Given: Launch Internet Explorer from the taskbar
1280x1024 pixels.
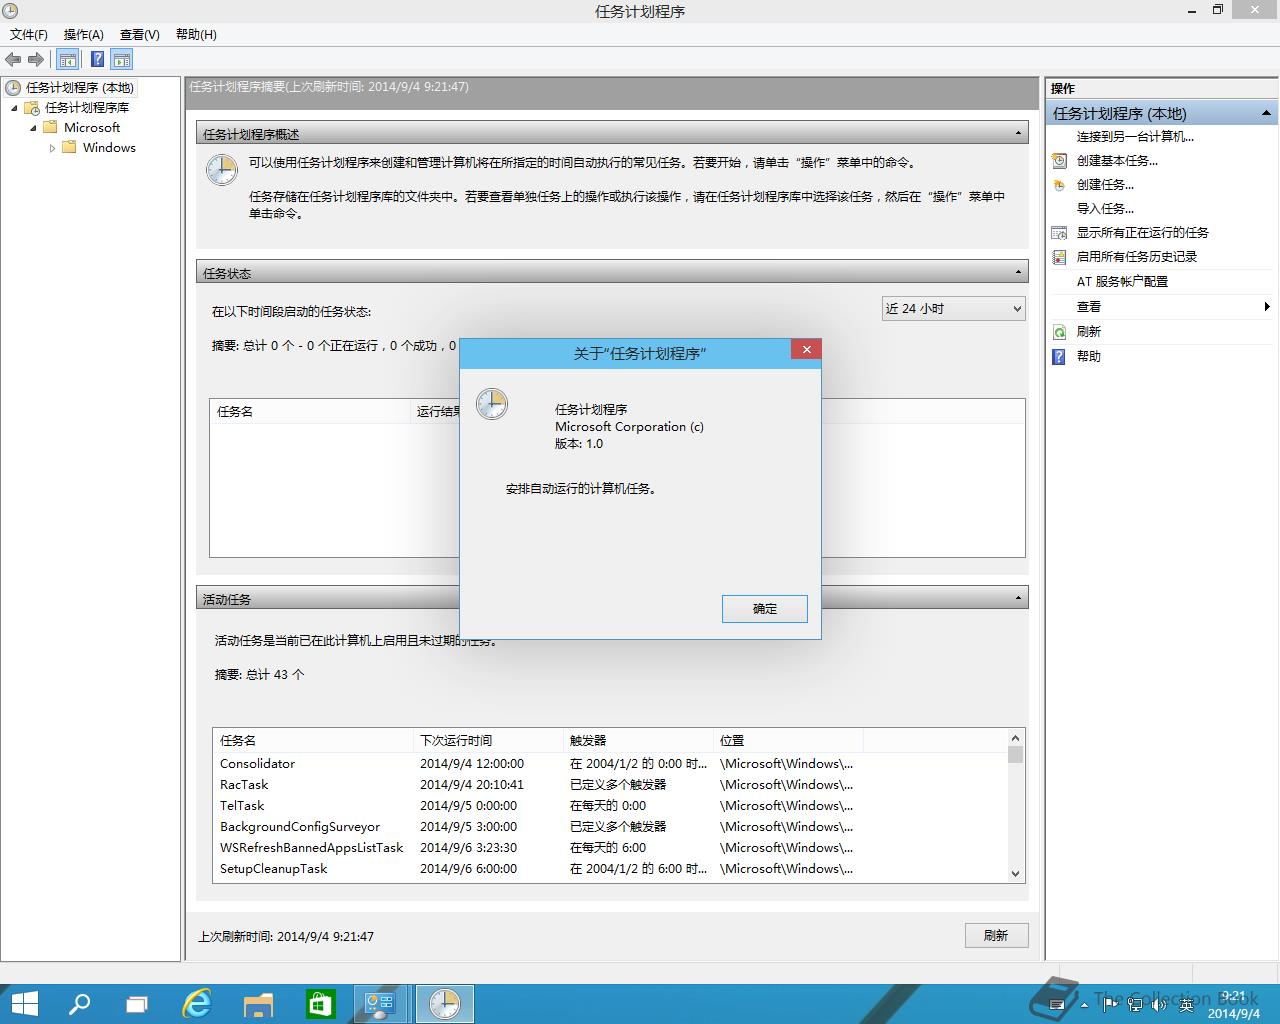Looking at the screenshot, I should (198, 1004).
